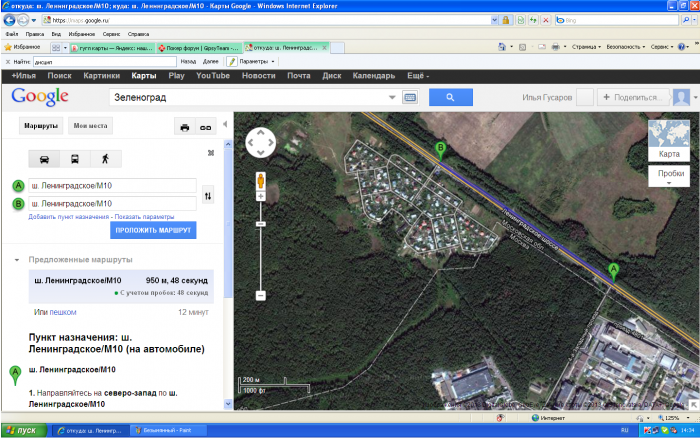Open Картинки in Google top bar
This screenshot has height=438, width=700.
101,76
